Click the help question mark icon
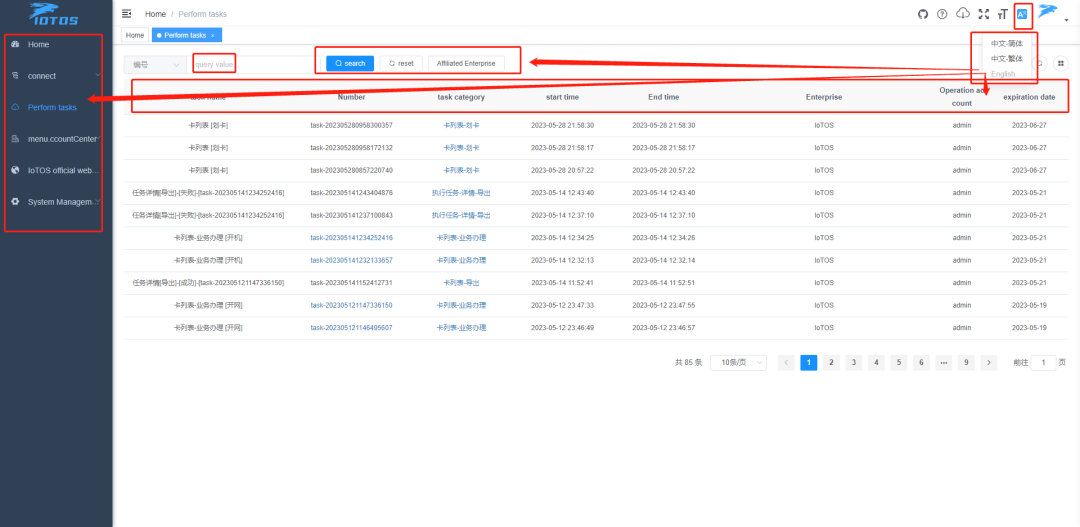Image resolution: width=1080 pixels, height=527 pixels. tap(942, 14)
